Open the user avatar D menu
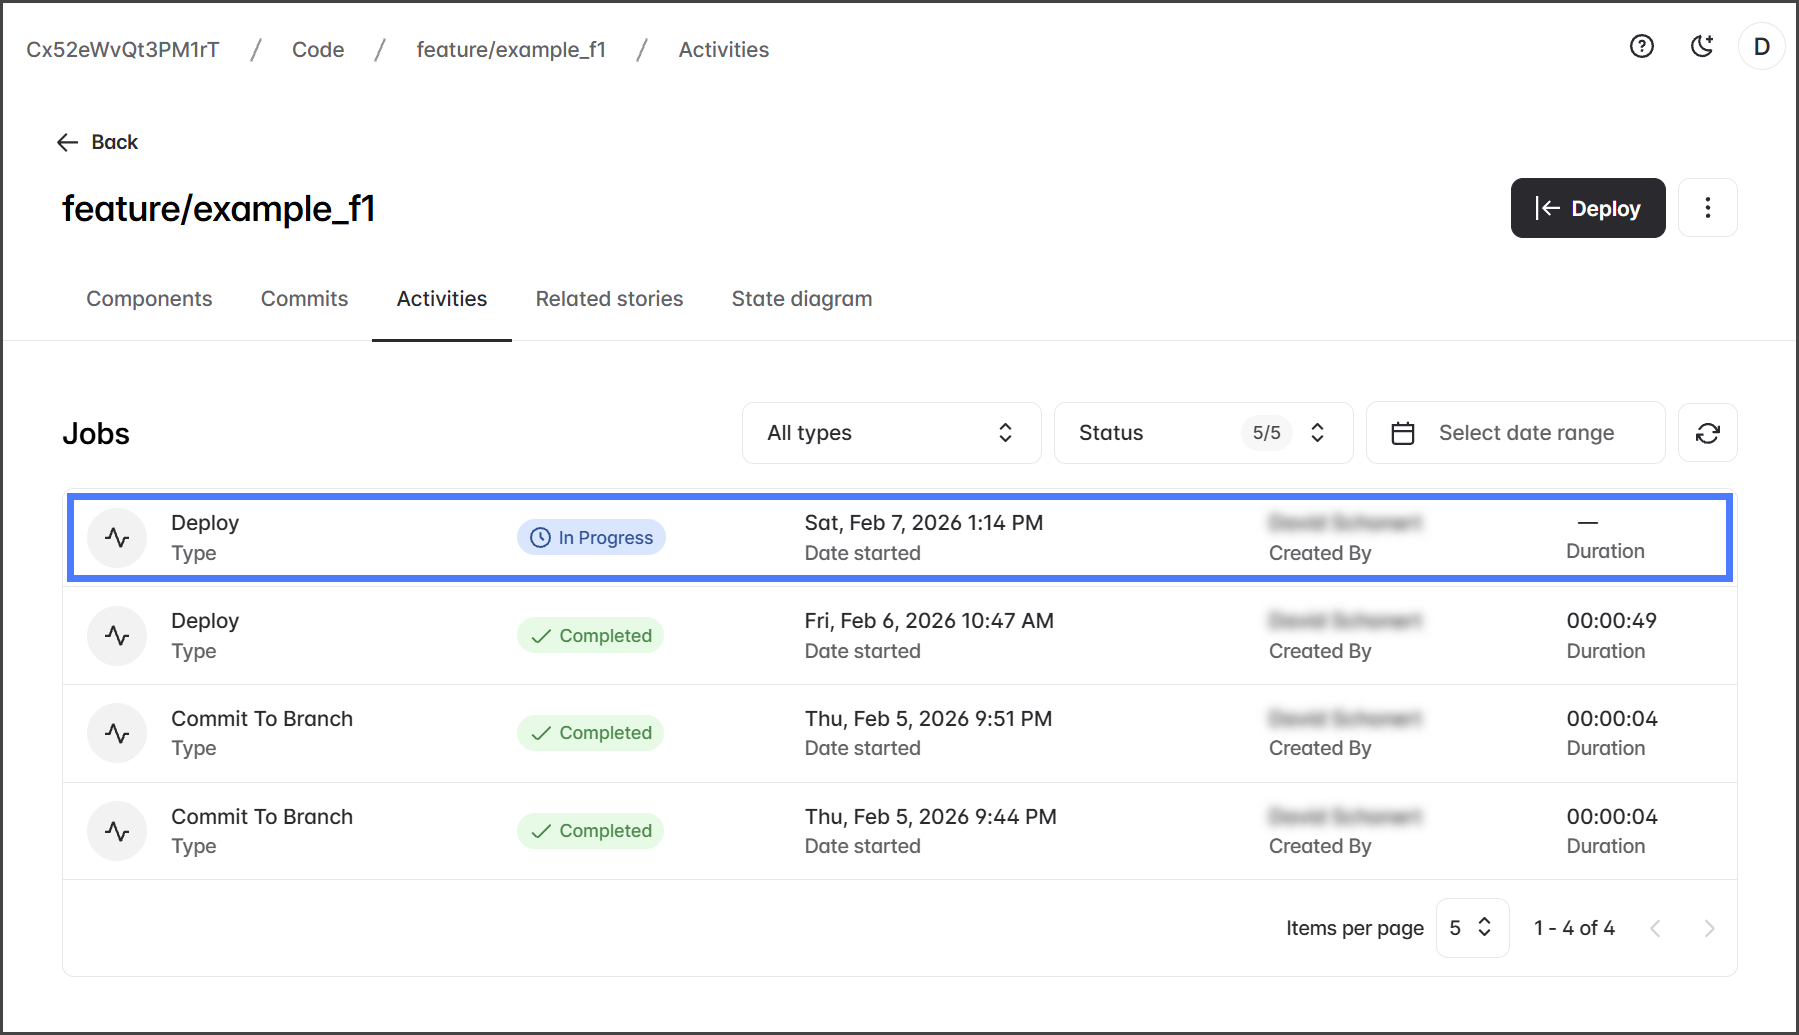This screenshot has height=1035, width=1799. click(x=1761, y=46)
